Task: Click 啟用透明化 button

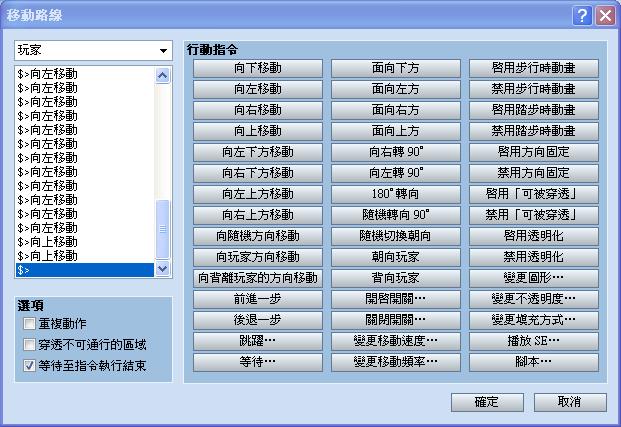Action: (533, 236)
